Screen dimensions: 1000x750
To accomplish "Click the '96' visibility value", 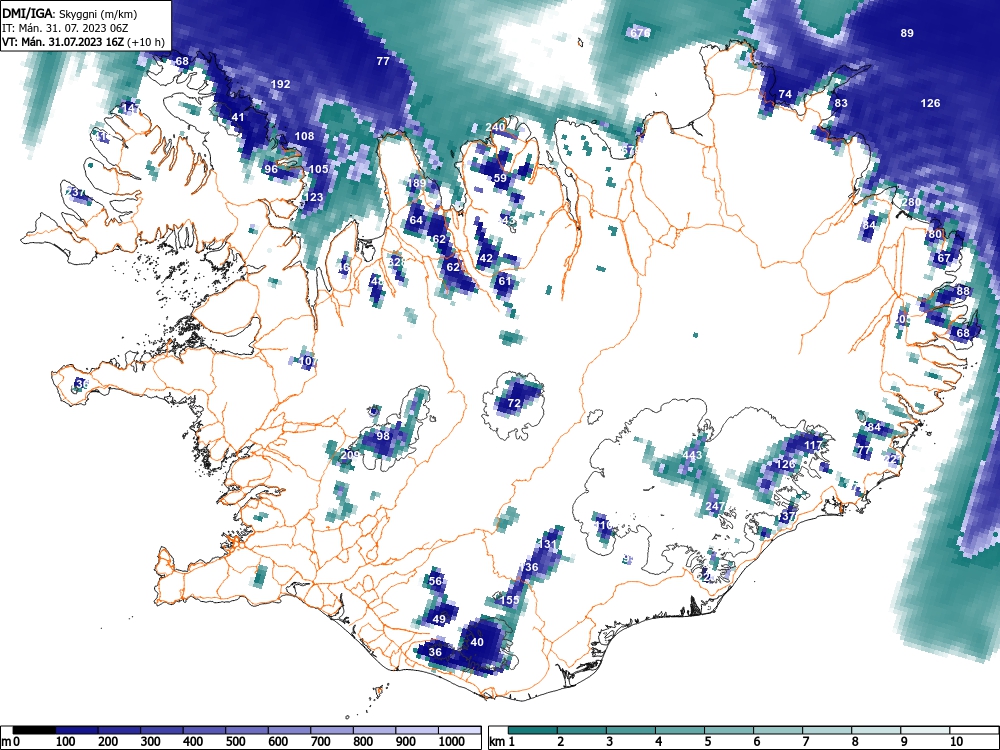I will 271,169.
